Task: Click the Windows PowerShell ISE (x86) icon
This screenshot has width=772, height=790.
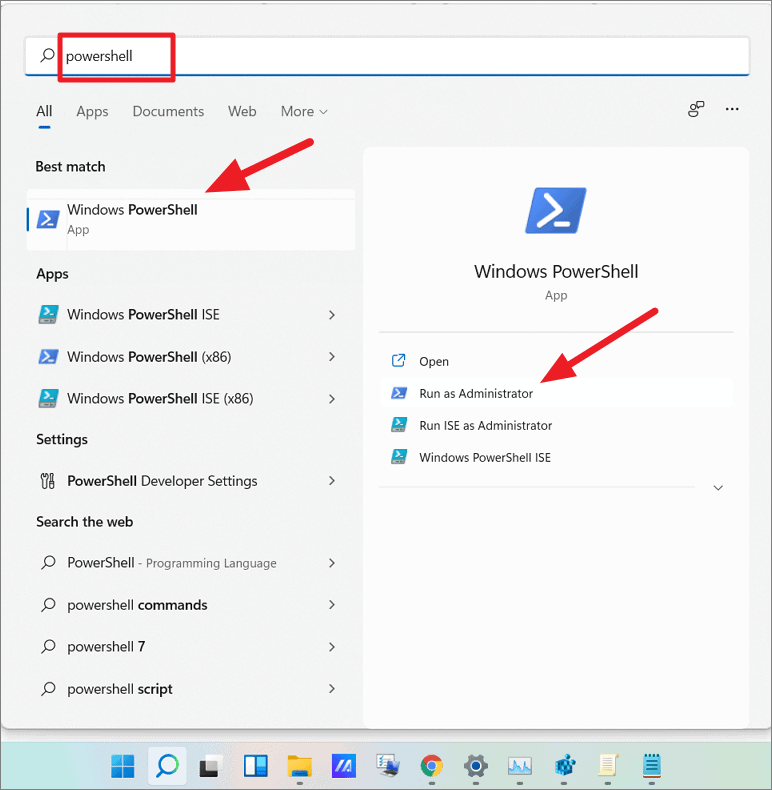Action: pos(48,399)
